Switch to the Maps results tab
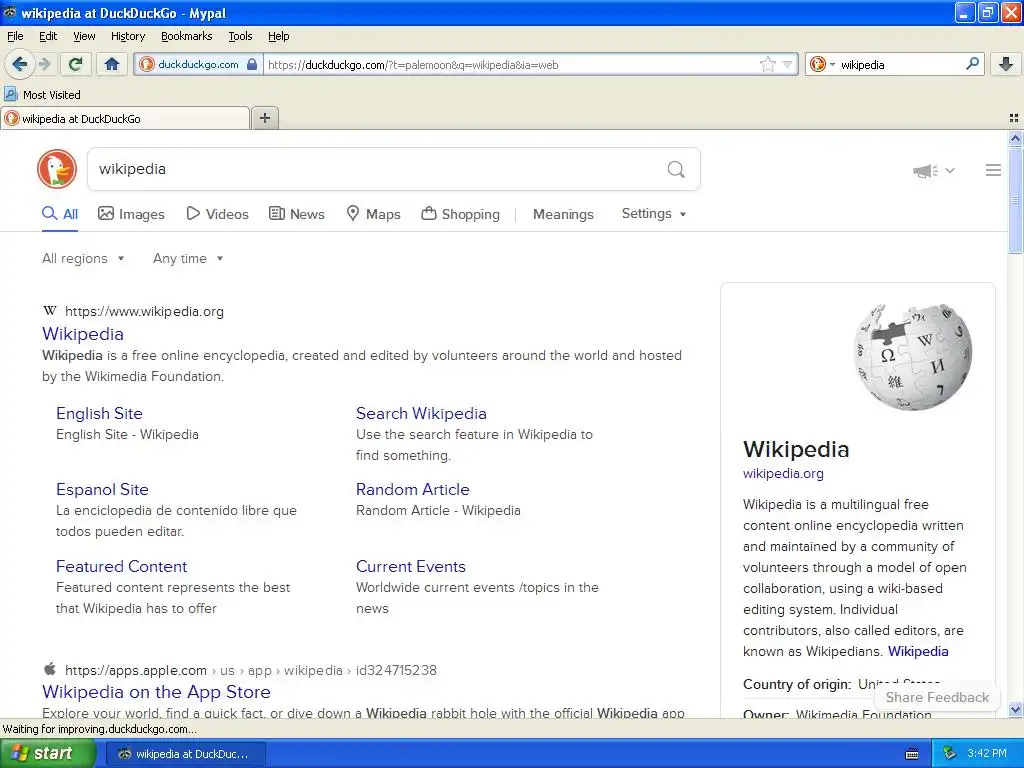 pyautogui.click(x=374, y=214)
